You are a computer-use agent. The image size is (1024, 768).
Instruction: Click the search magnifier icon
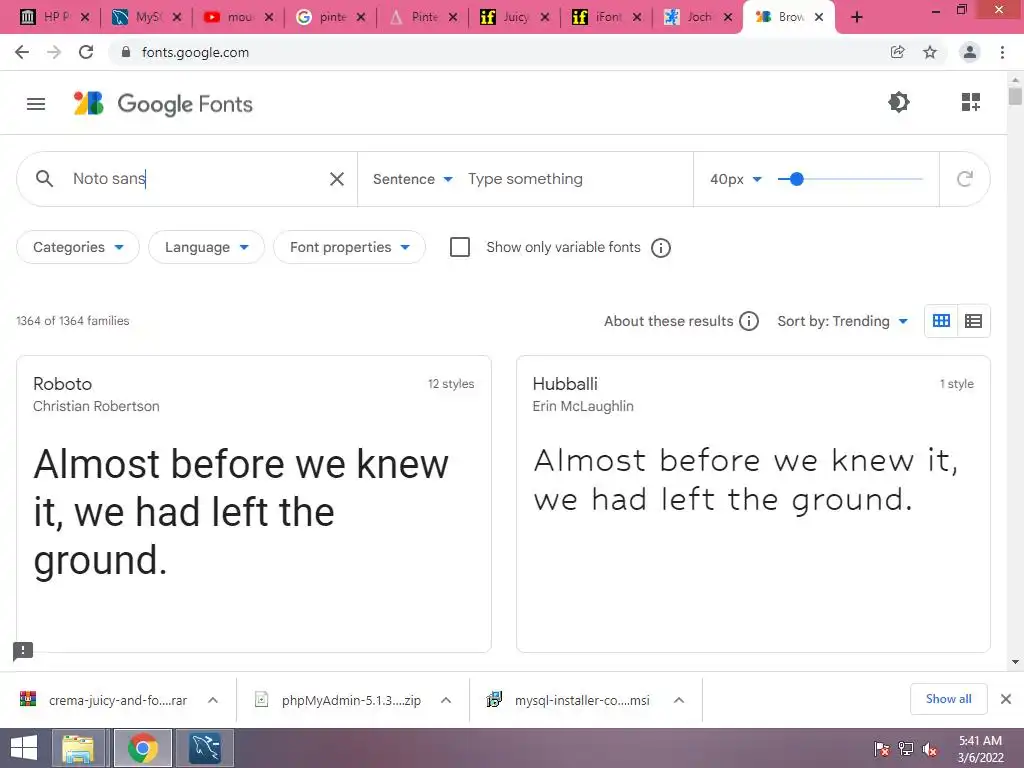44,178
